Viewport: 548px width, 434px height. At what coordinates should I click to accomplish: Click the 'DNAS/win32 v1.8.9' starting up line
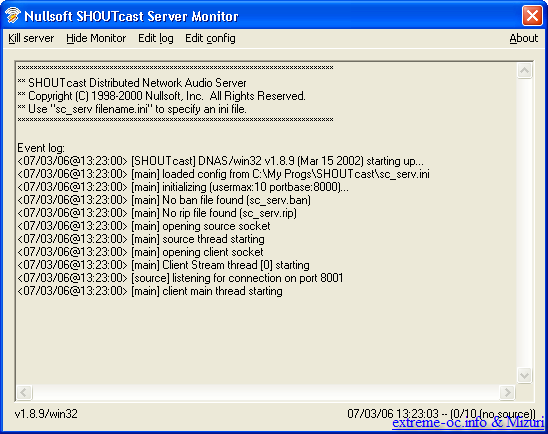(220, 161)
